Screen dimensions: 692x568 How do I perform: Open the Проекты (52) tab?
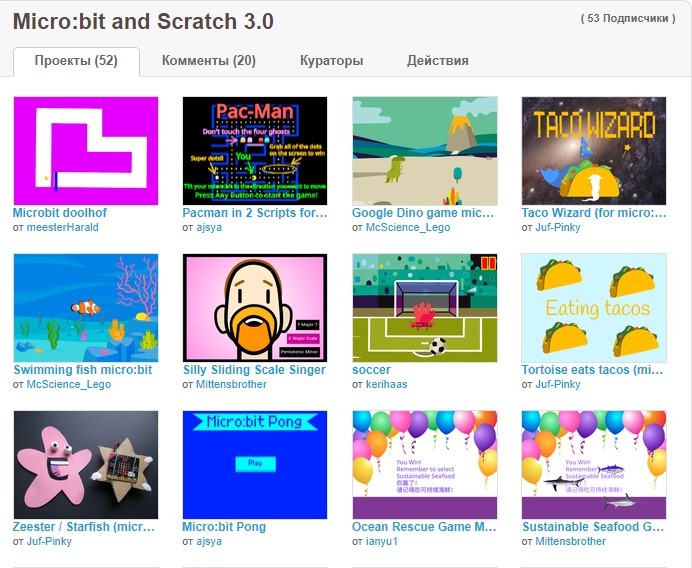point(76,60)
